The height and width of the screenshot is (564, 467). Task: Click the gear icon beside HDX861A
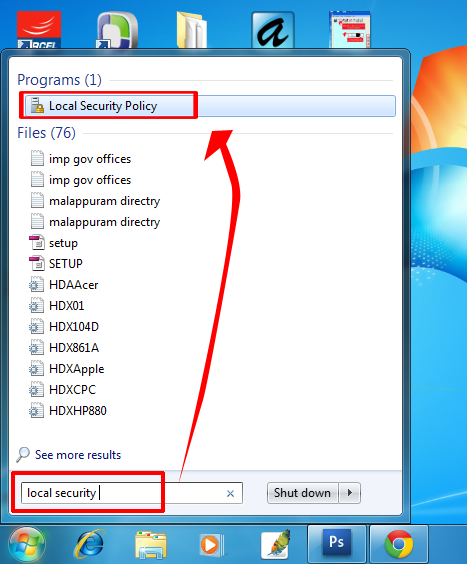coord(36,347)
